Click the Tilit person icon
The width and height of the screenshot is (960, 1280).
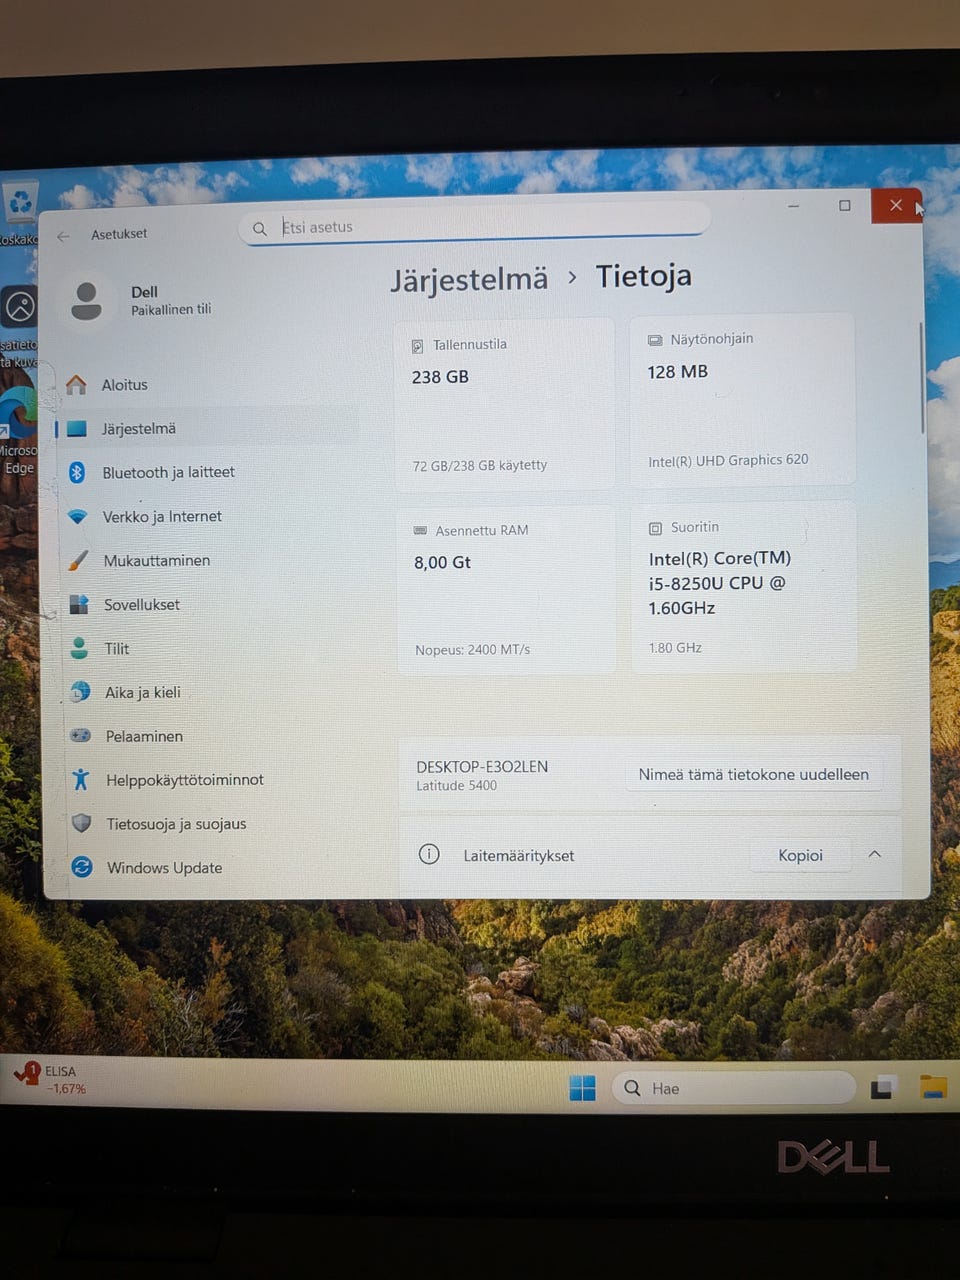pyautogui.click(x=79, y=648)
